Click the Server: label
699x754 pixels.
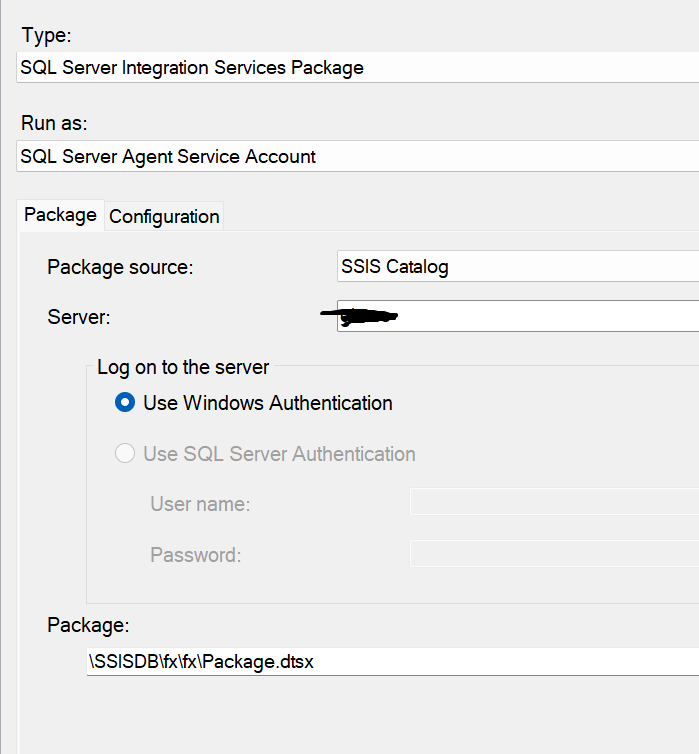pyautogui.click(x=79, y=317)
